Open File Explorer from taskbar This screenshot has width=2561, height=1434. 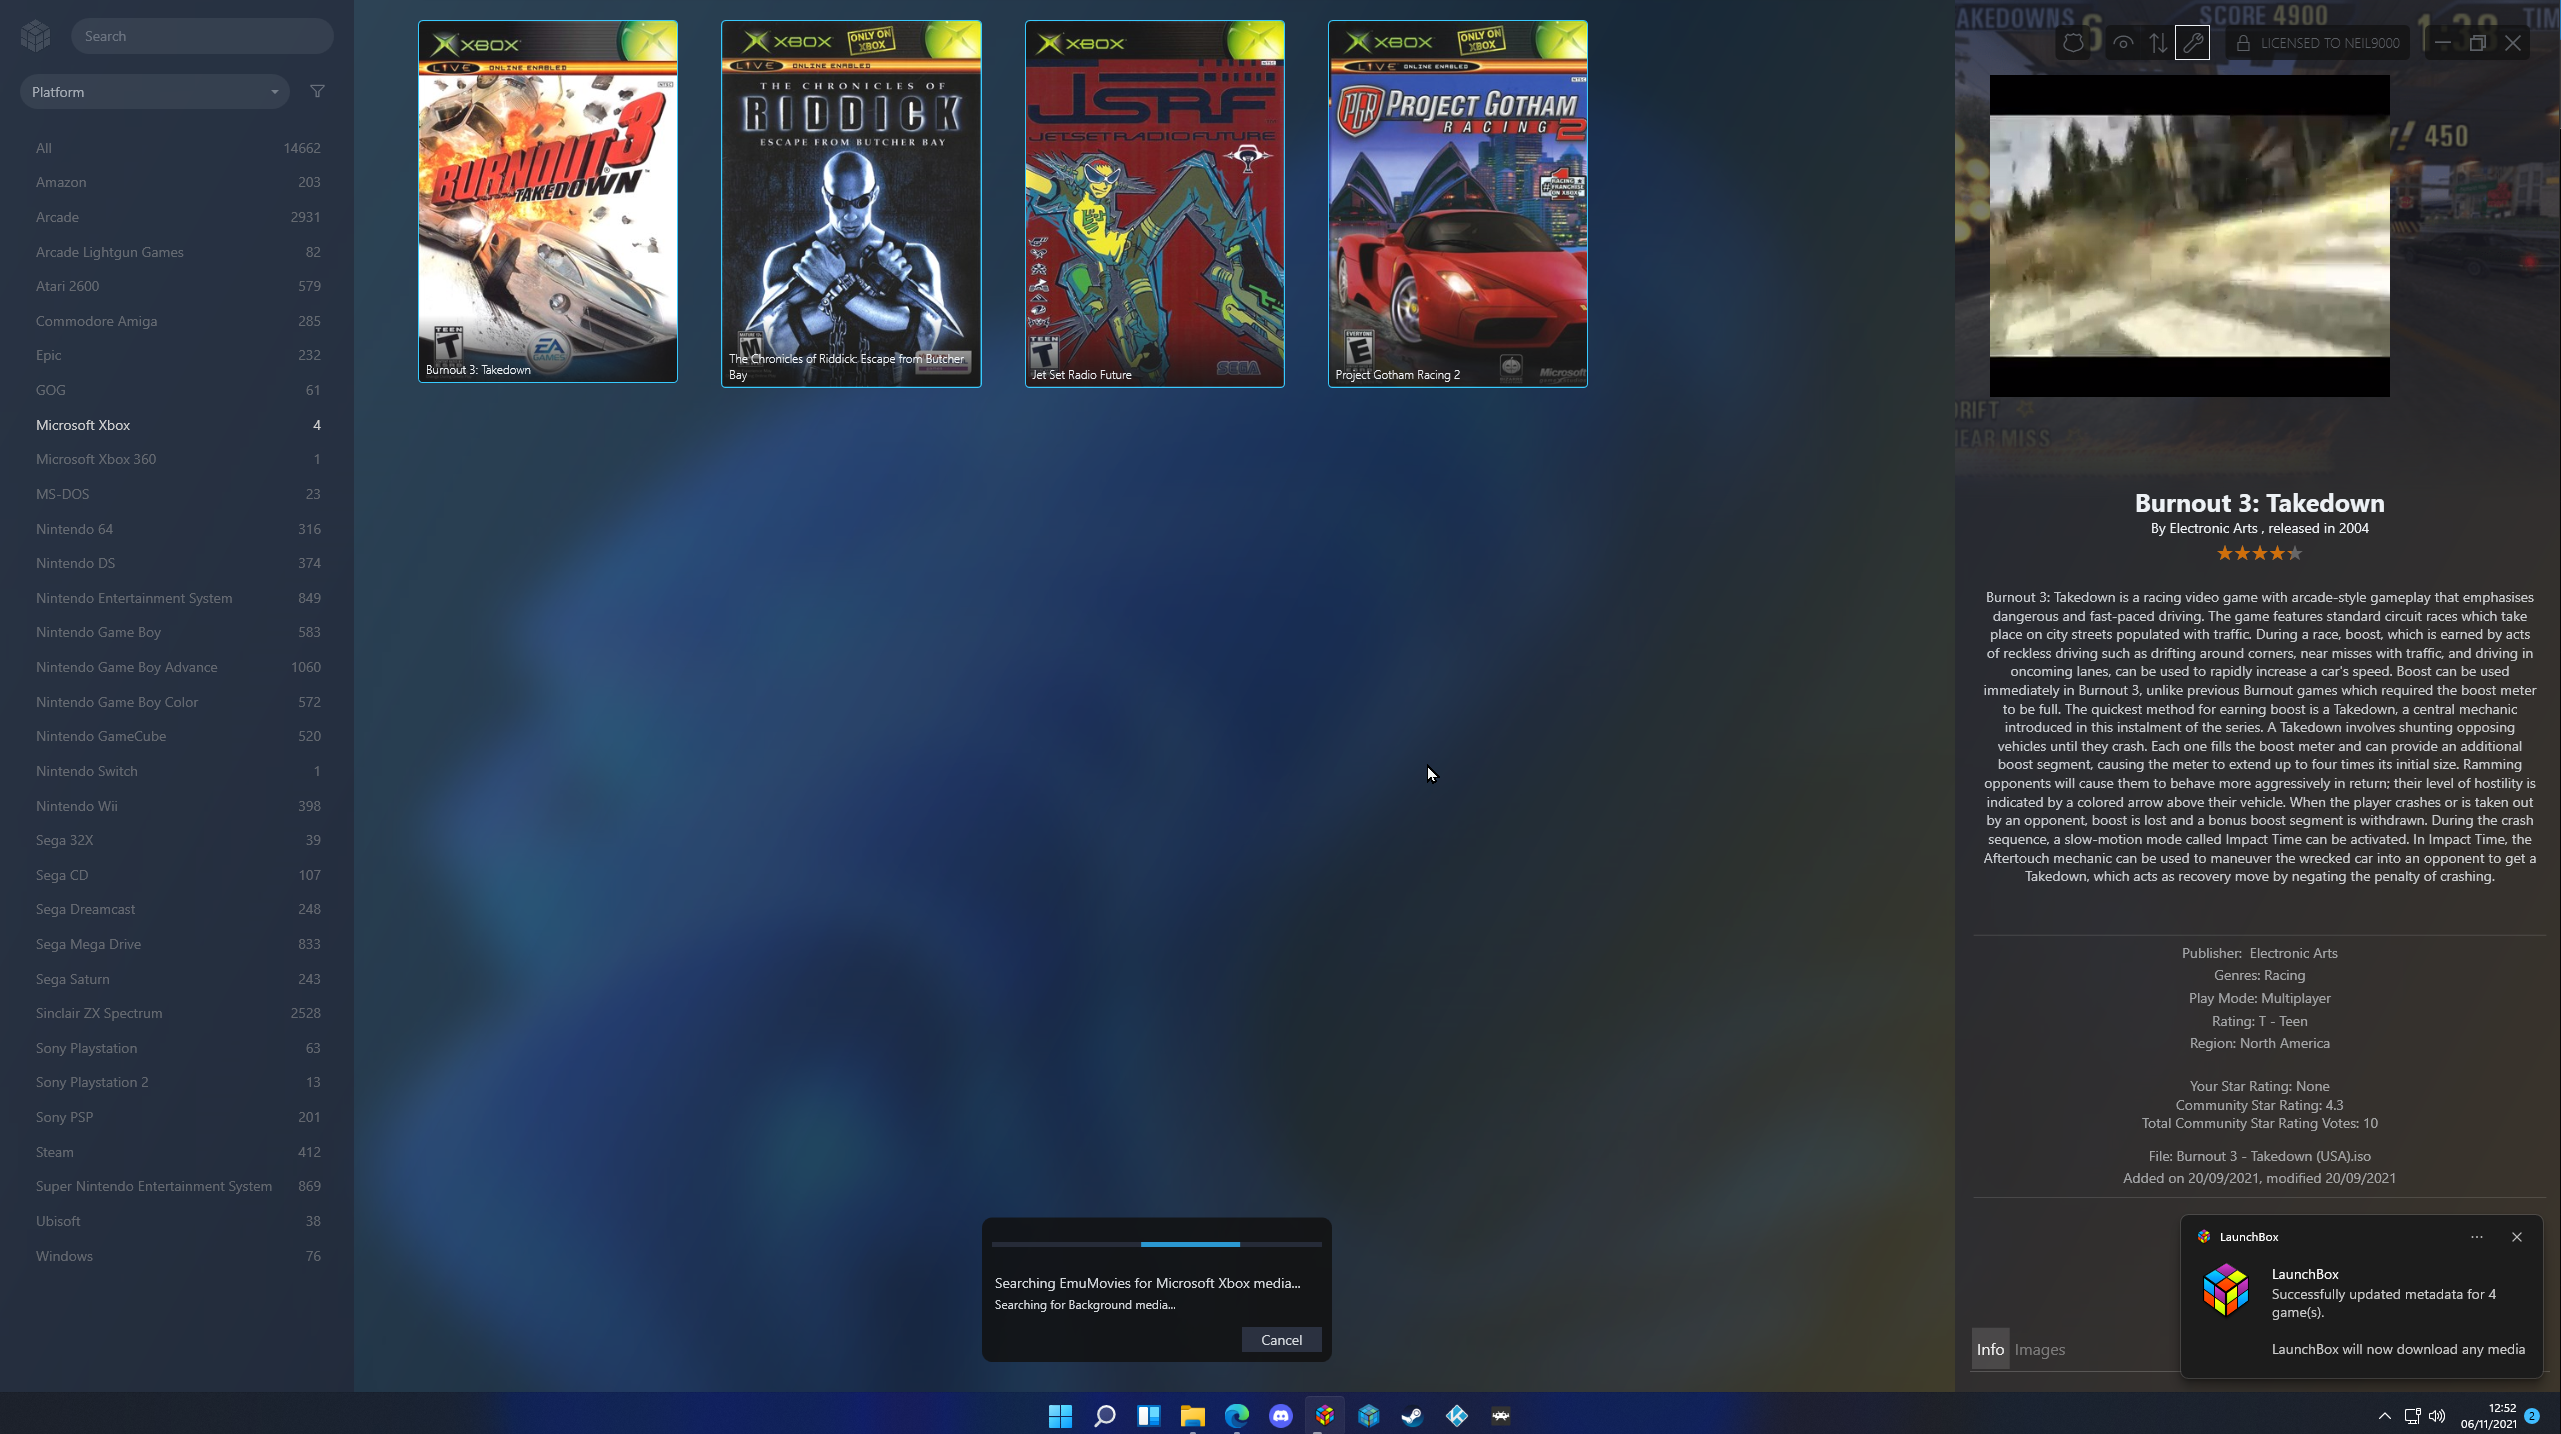point(1192,1416)
